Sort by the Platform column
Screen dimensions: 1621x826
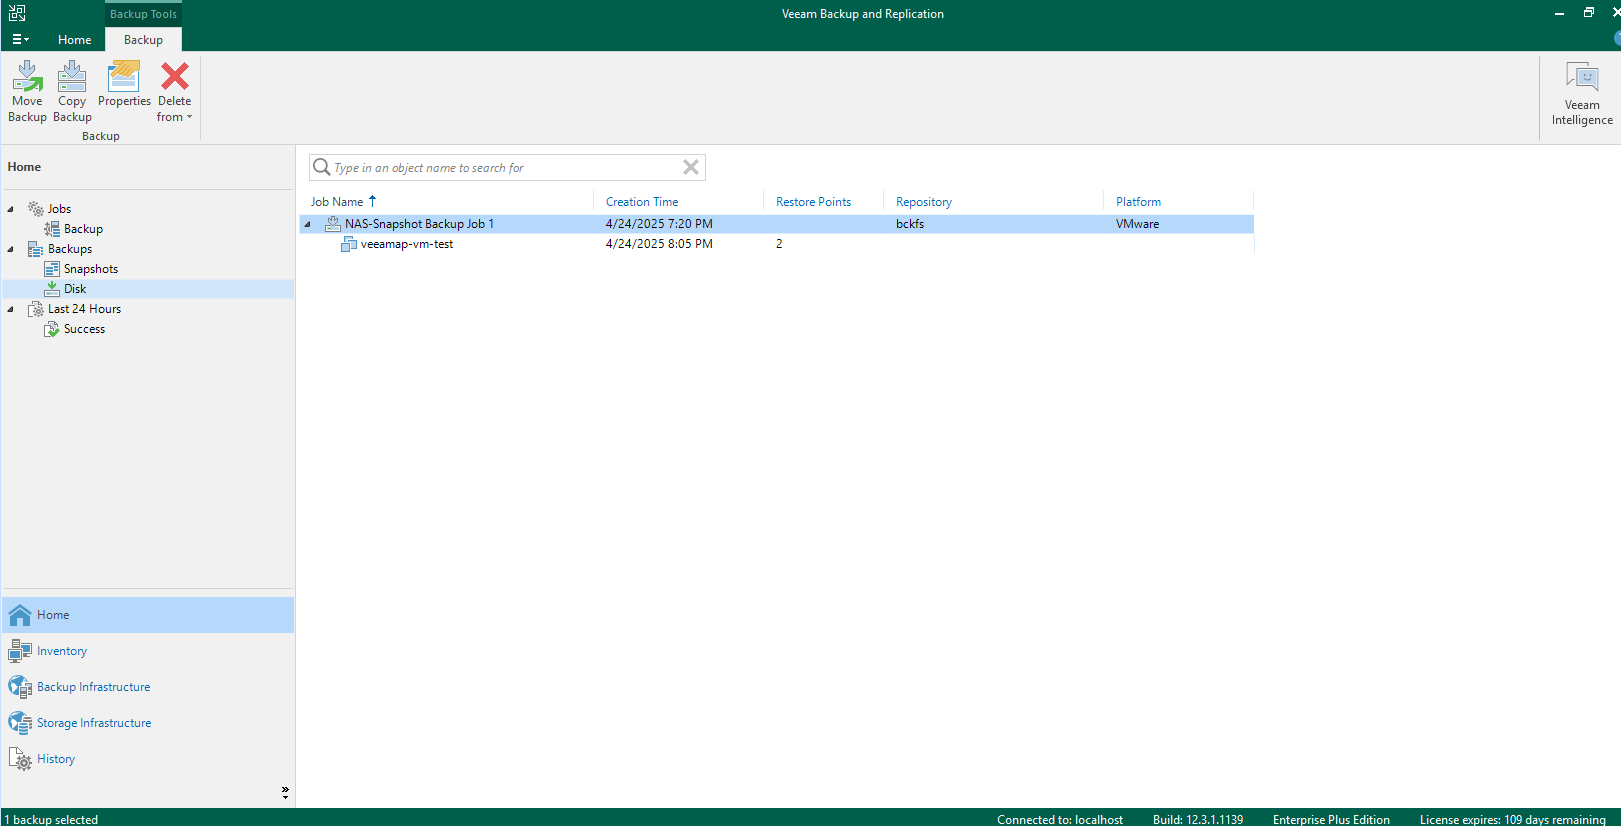(1138, 202)
